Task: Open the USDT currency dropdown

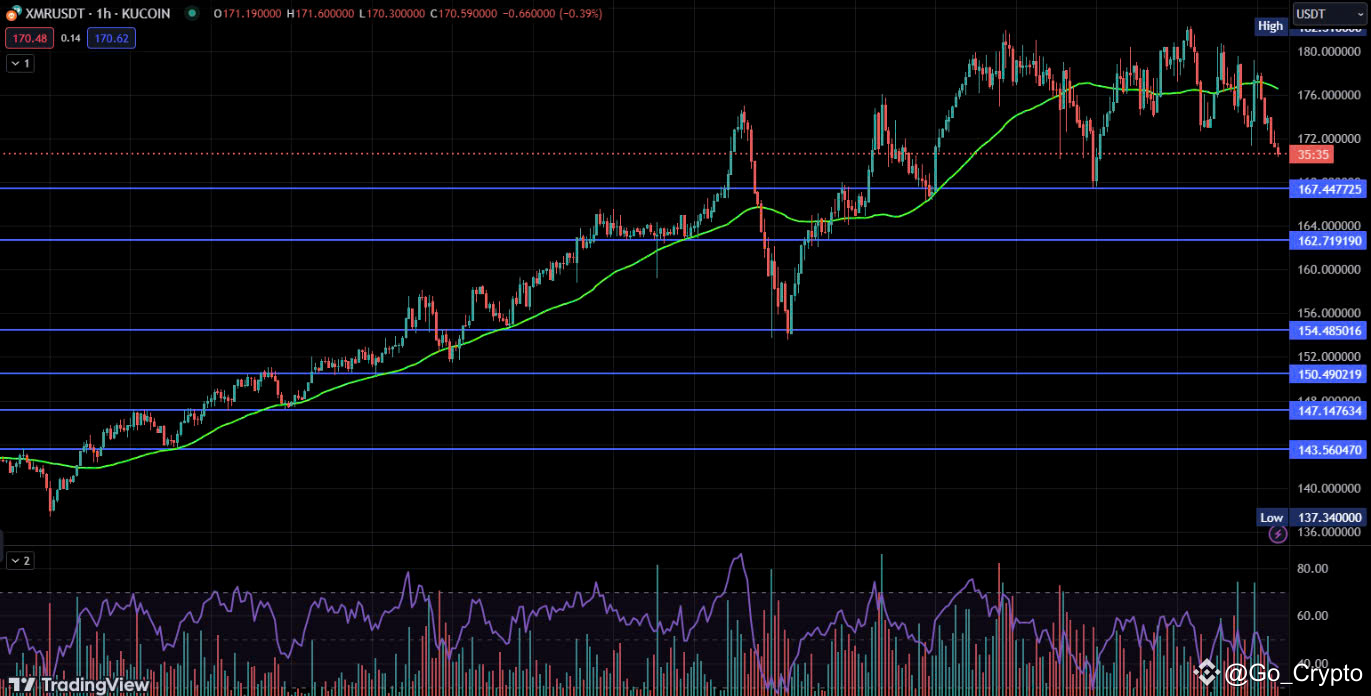Action: coord(1329,14)
